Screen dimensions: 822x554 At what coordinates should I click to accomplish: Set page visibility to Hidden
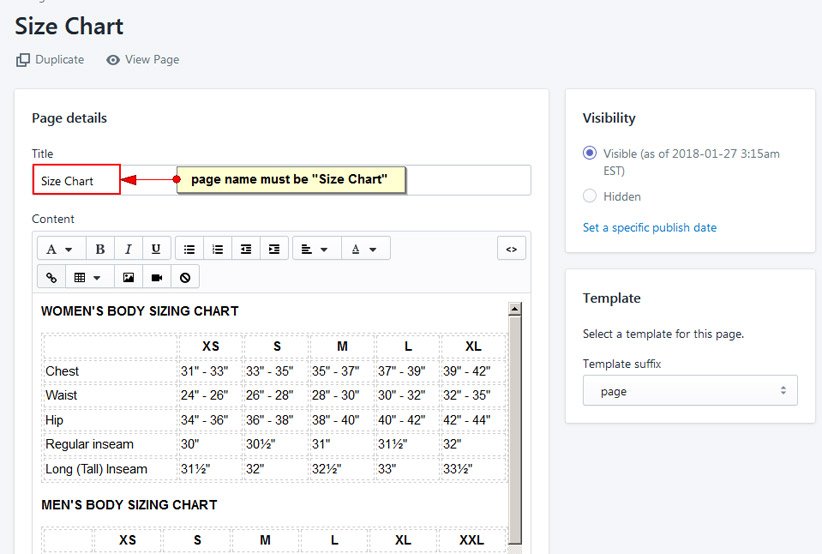click(590, 196)
